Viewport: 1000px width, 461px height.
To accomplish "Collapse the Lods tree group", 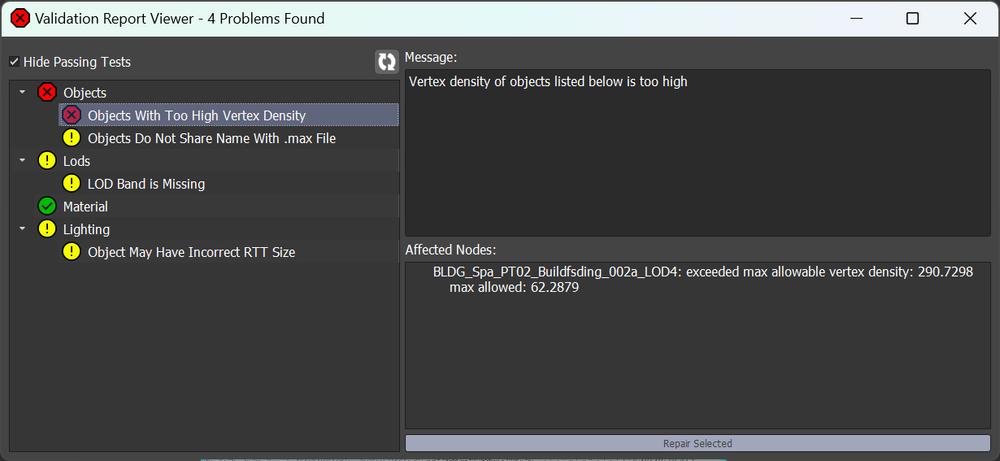I will [22, 161].
